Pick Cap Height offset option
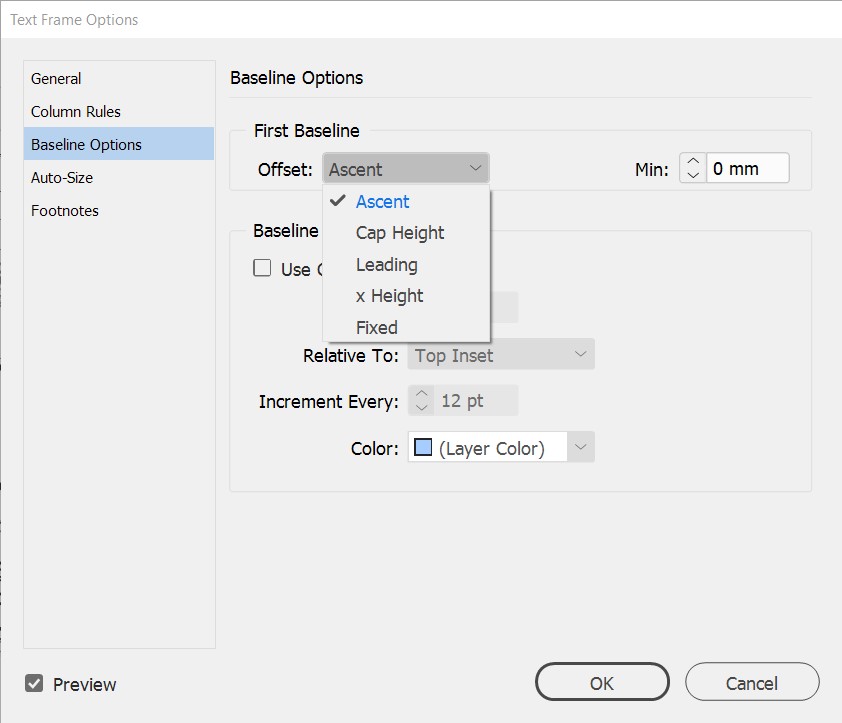This screenshot has width=842, height=723. pos(400,233)
